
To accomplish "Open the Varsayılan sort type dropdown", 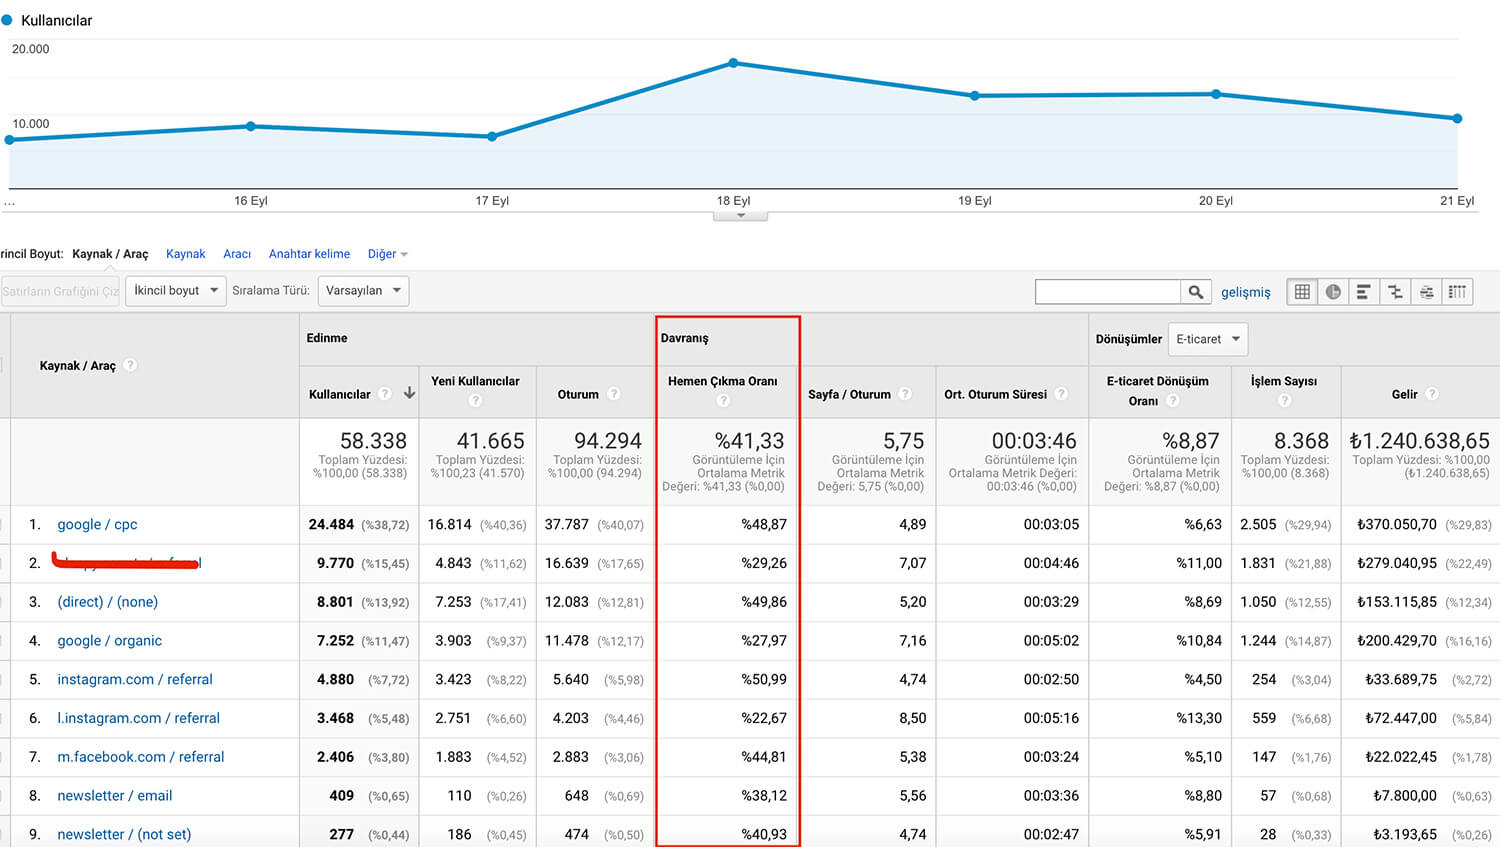I will (363, 291).
